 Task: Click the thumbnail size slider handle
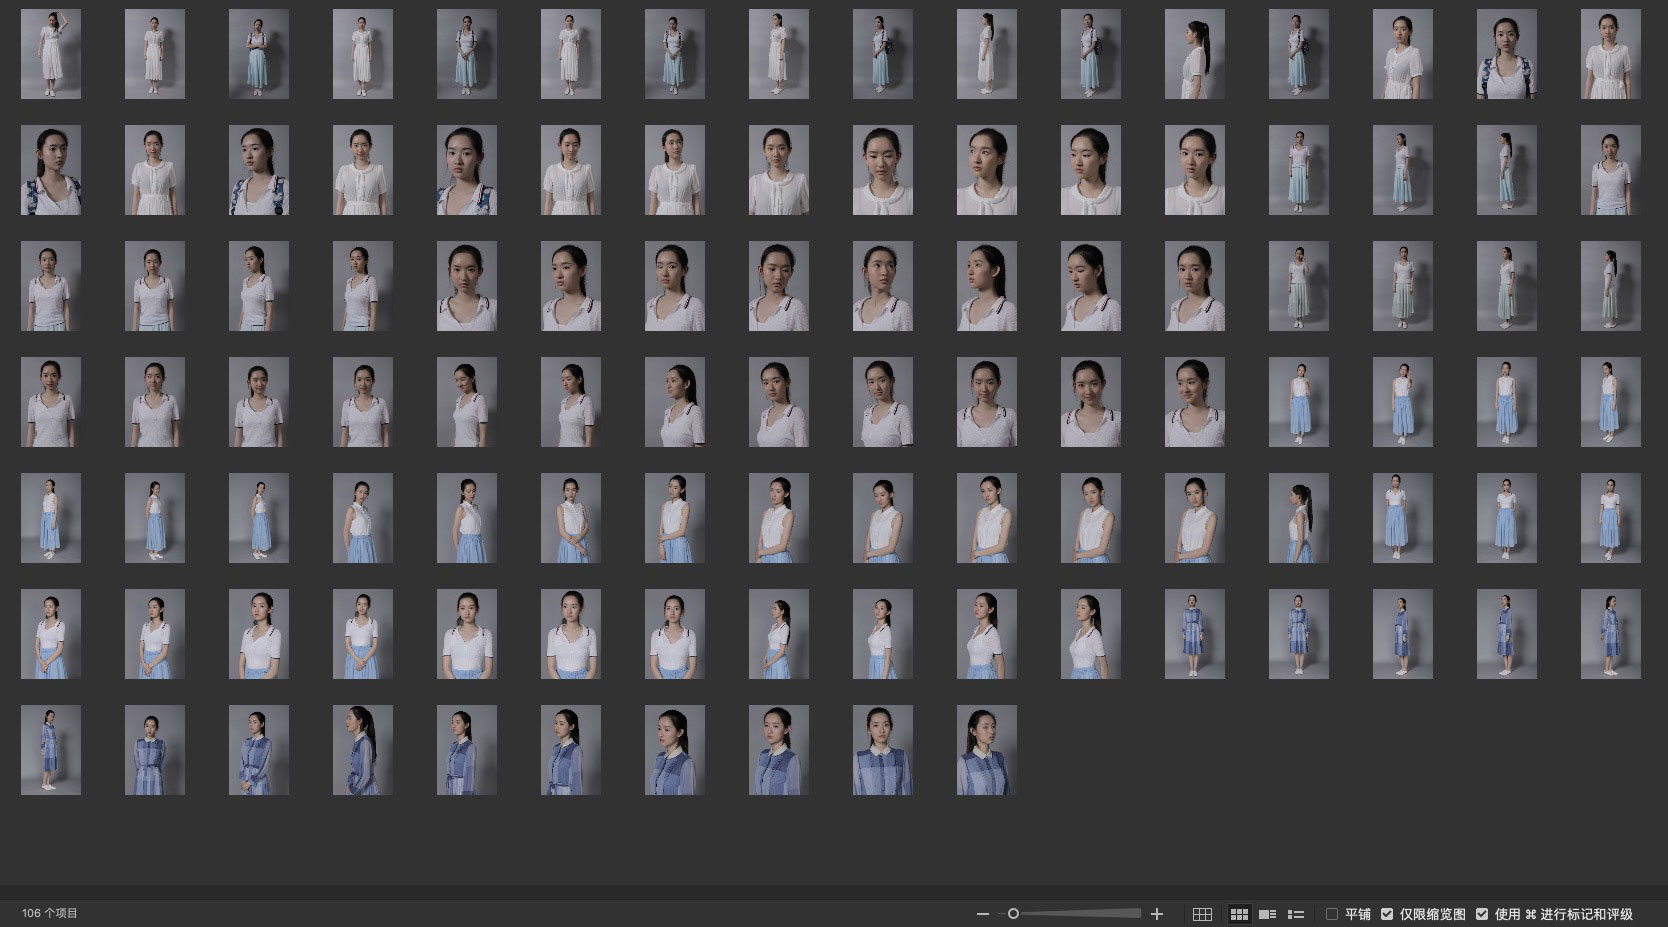pos(1013,914)
